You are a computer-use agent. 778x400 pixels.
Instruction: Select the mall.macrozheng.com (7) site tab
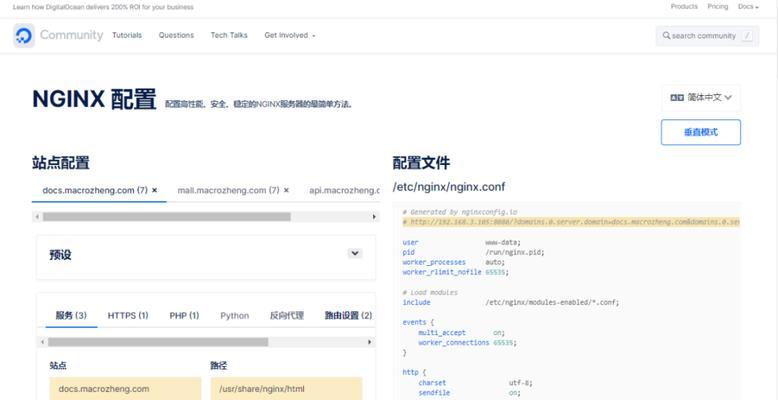point(228,190)
